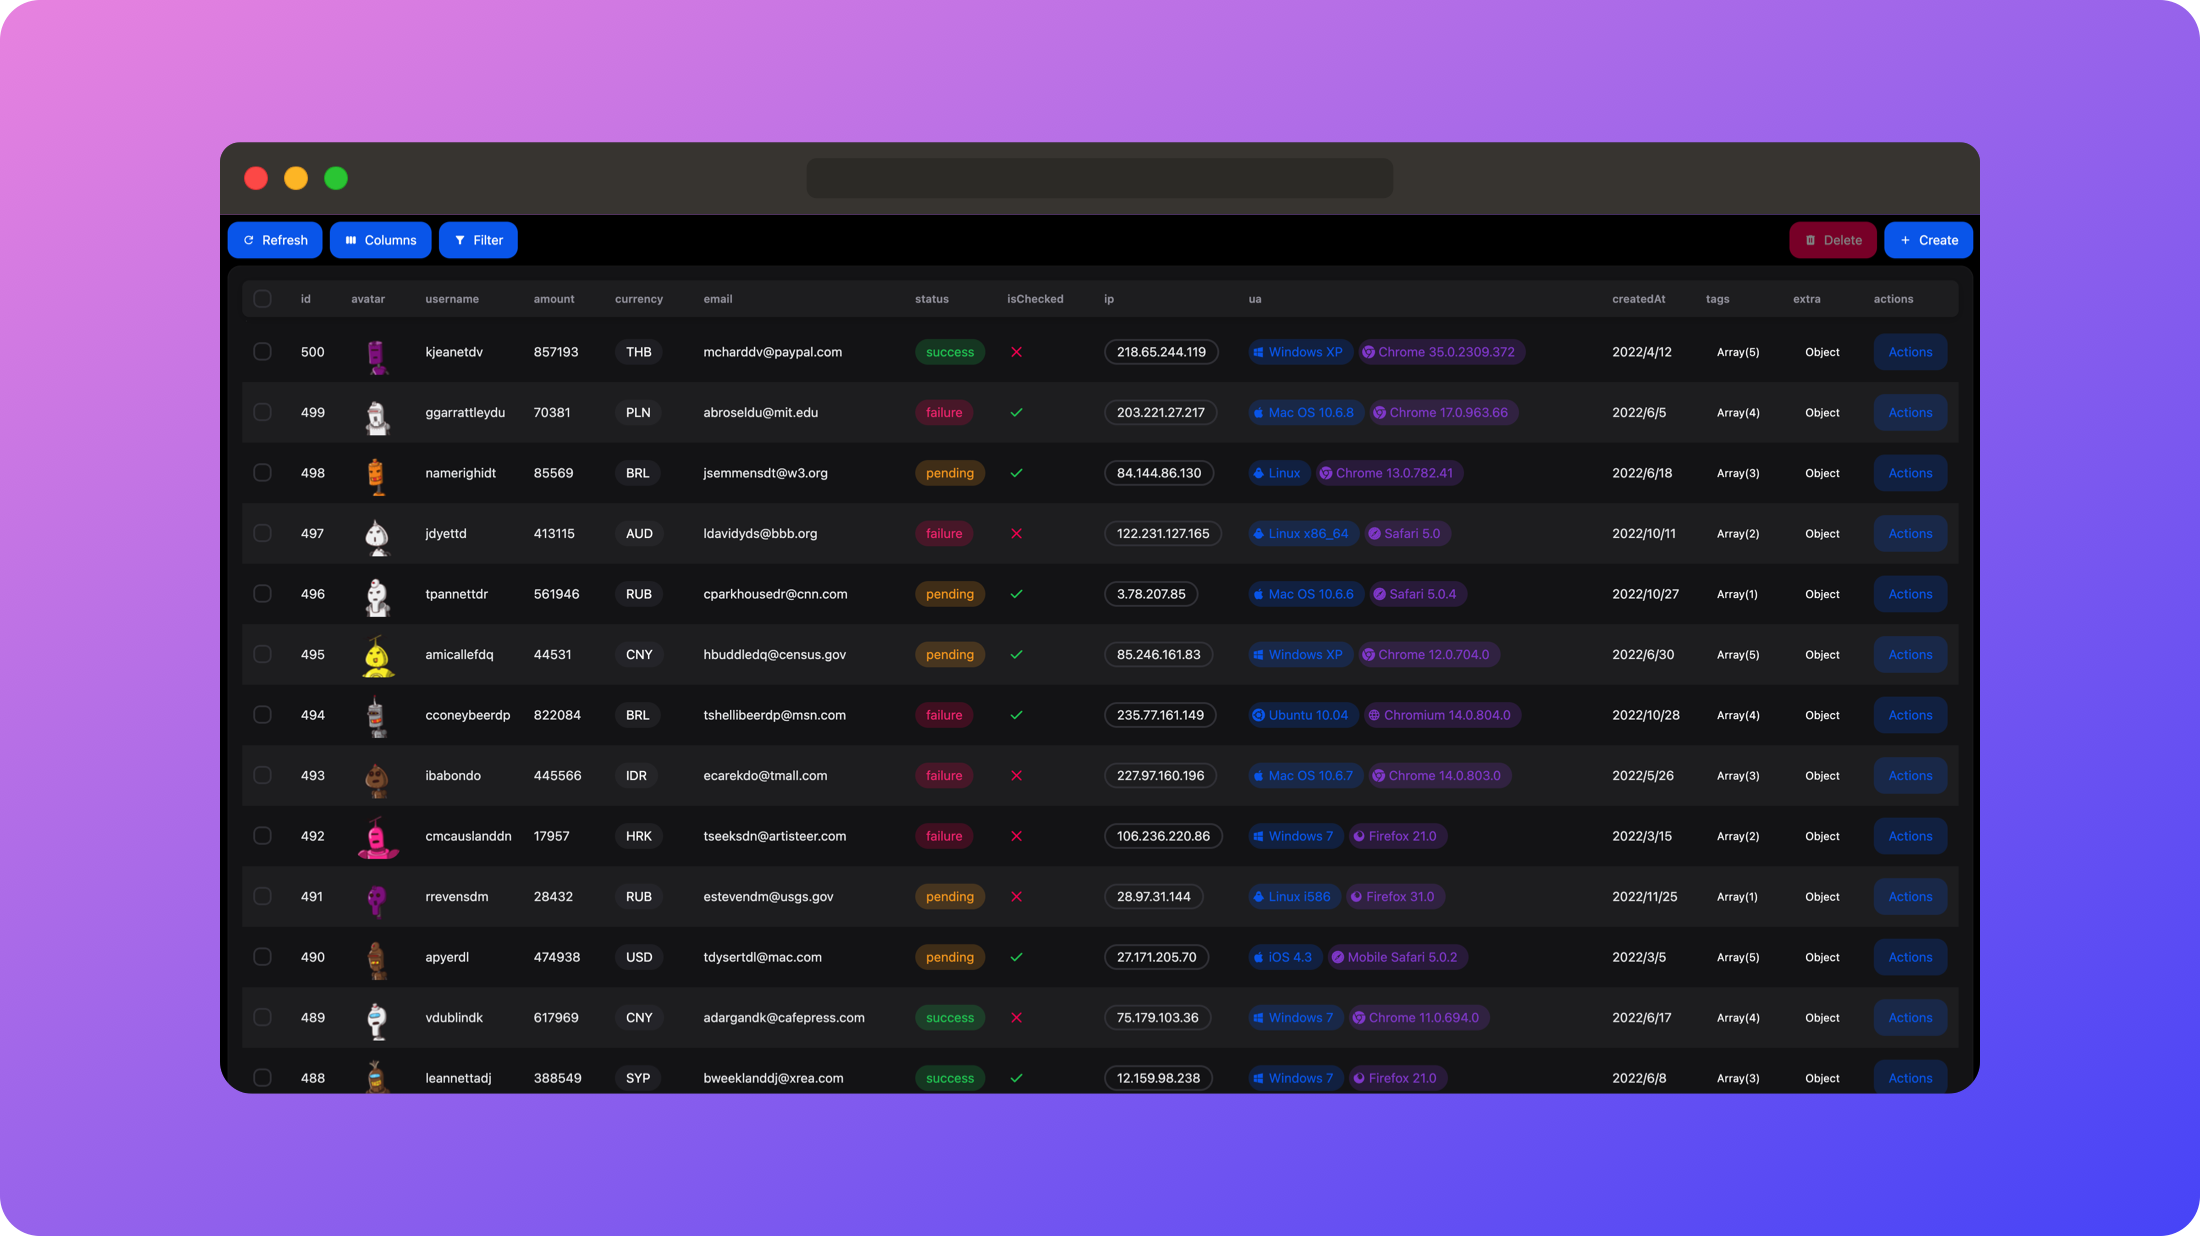Check the checkbox for row 500
The image size is (2200, 1236).
click(x=262, y=352)
